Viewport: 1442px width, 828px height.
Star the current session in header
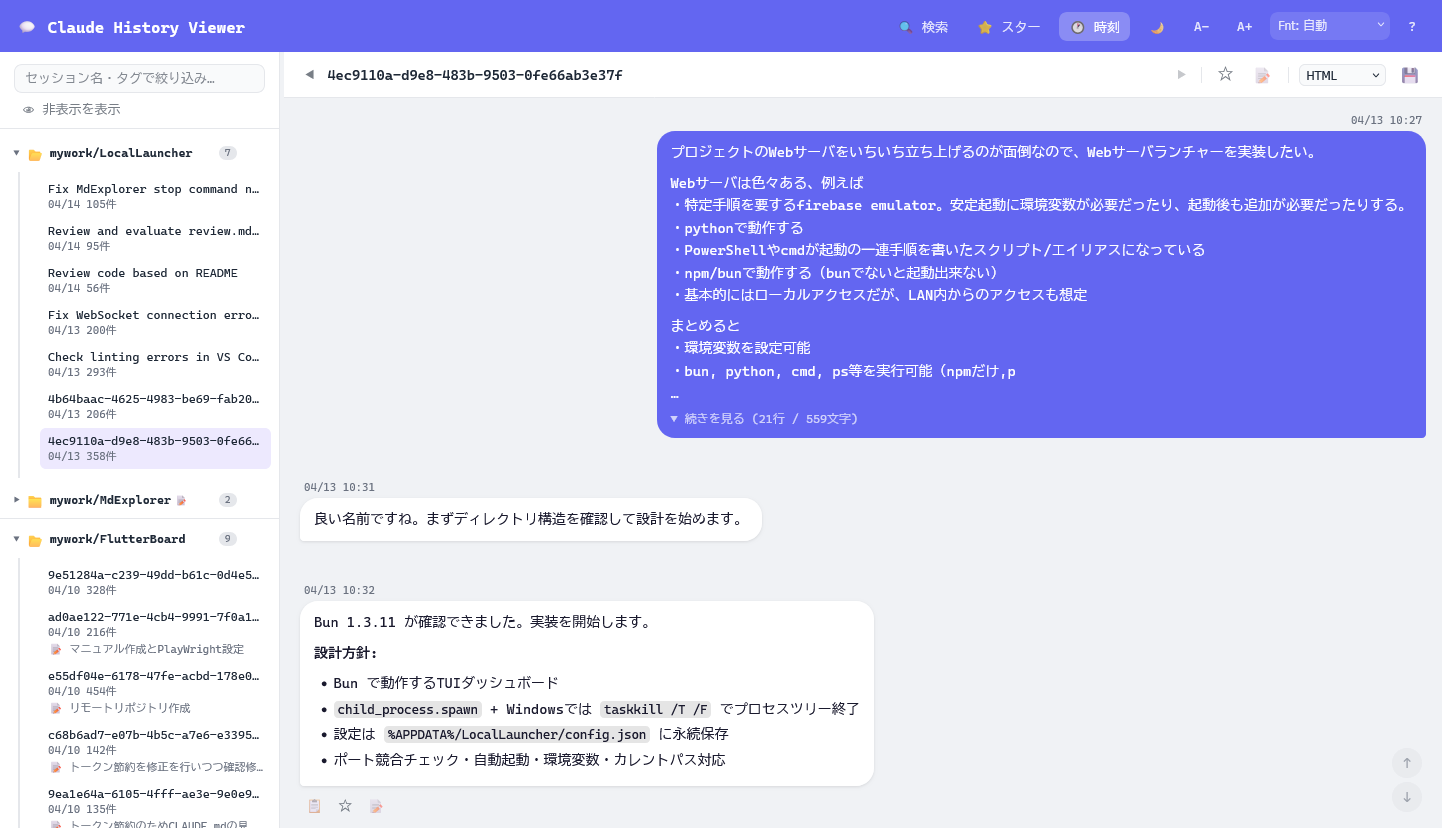pos(1225,75)
